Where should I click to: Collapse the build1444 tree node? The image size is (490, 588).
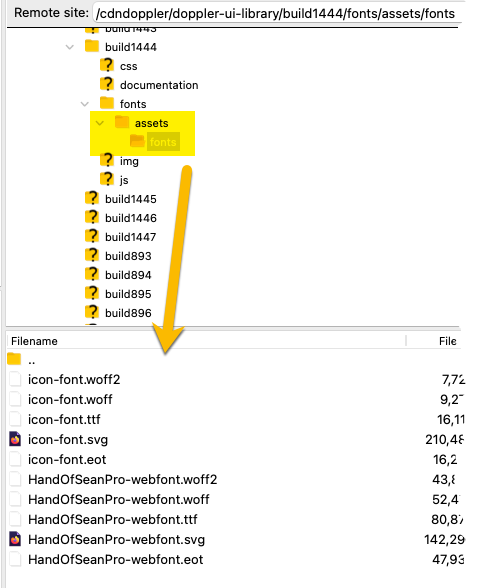(70, 47)
